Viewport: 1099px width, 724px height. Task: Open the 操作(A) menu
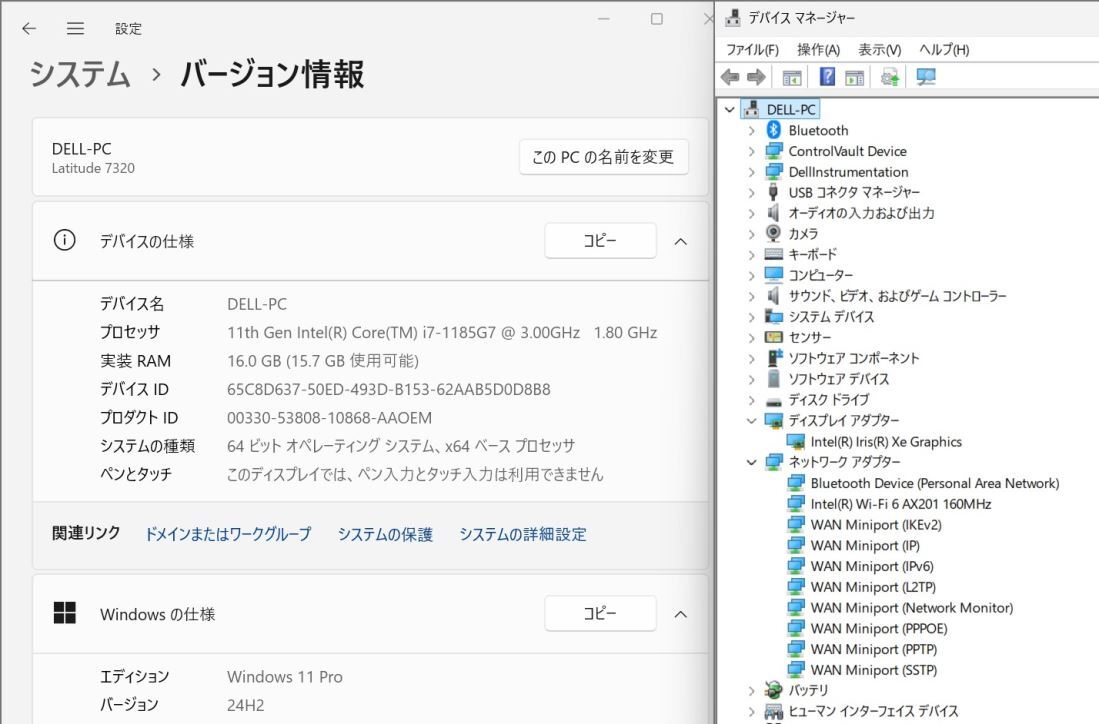(818, 50)
